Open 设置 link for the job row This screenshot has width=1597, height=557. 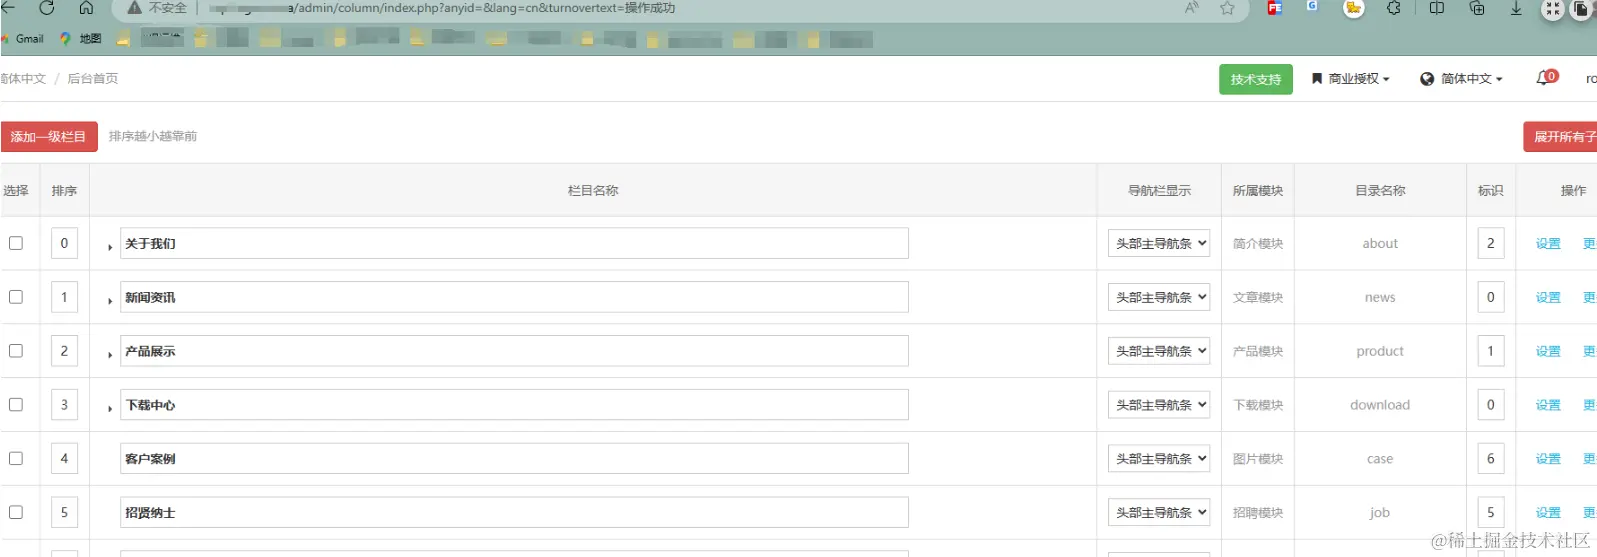[x=1548, y=512]
